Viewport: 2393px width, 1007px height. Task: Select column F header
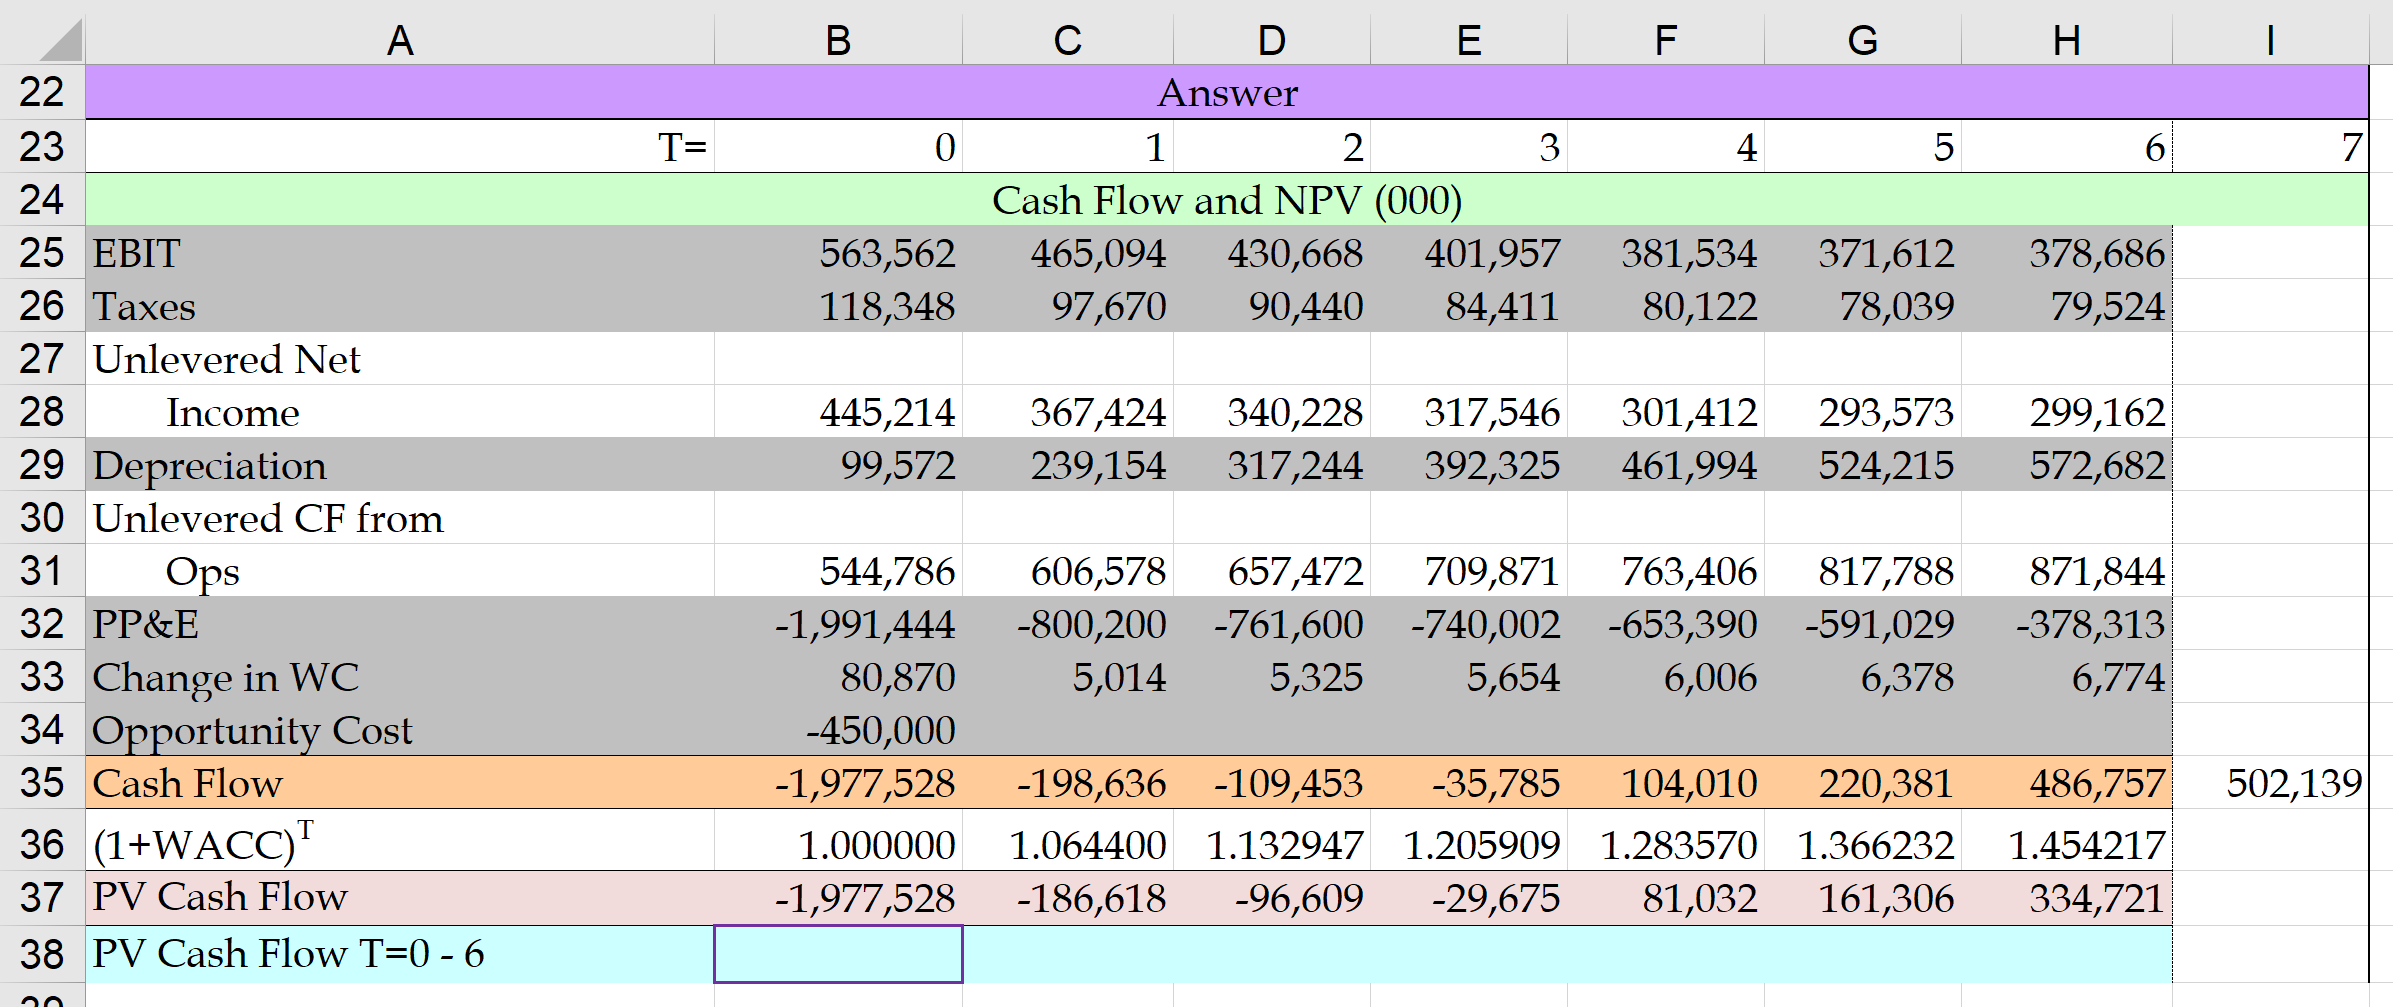click(x=1665, y=41)
